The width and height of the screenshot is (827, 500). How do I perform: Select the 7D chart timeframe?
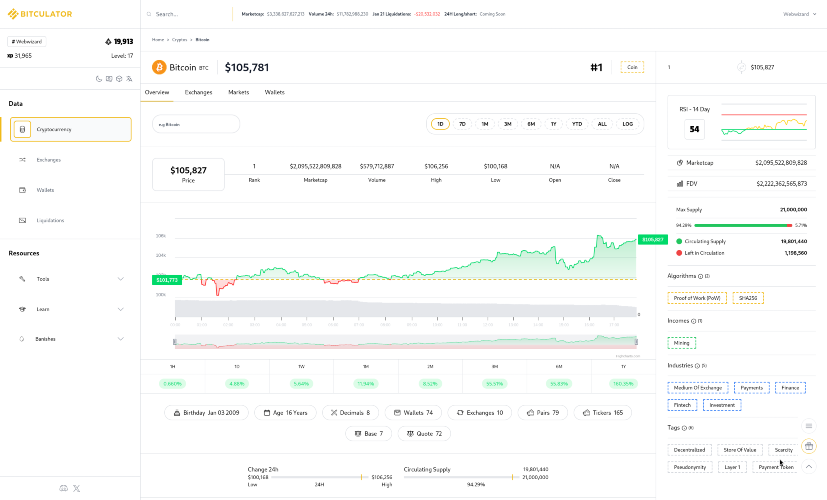tap(462, 124)
